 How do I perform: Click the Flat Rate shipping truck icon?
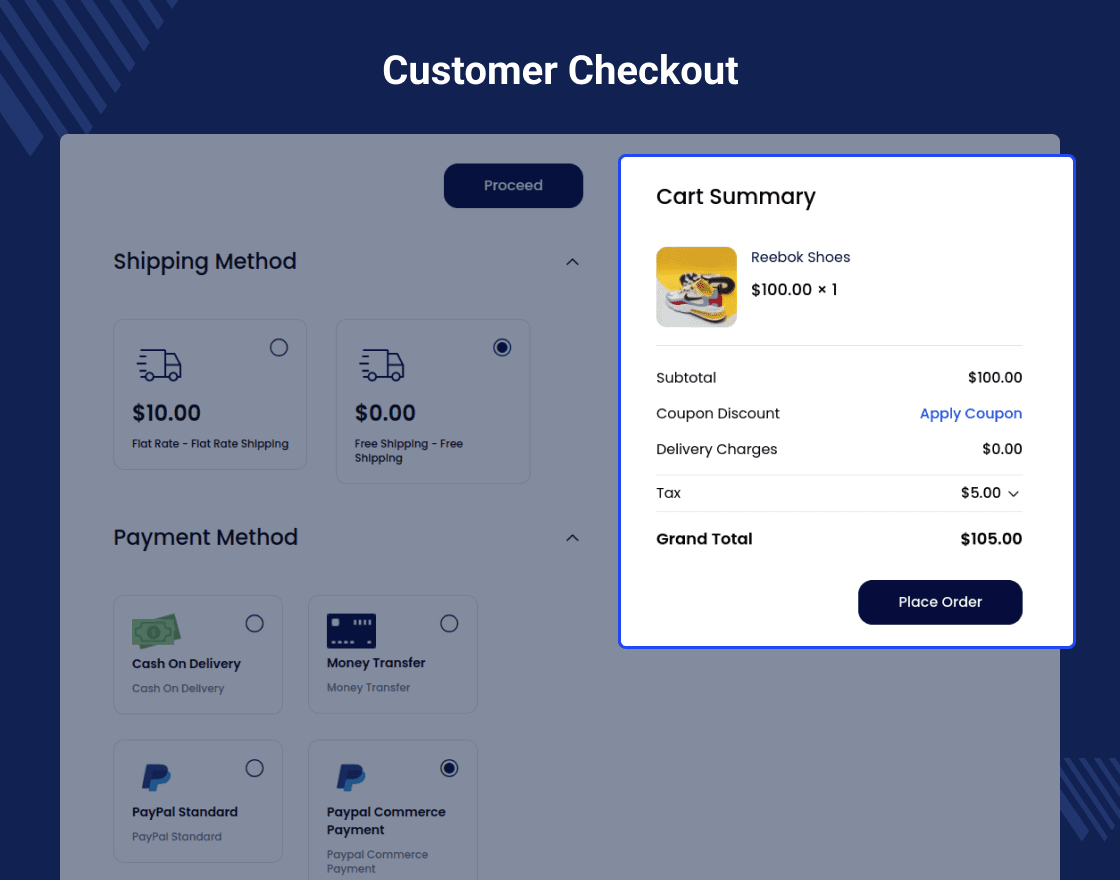click(x=159, y=365)
